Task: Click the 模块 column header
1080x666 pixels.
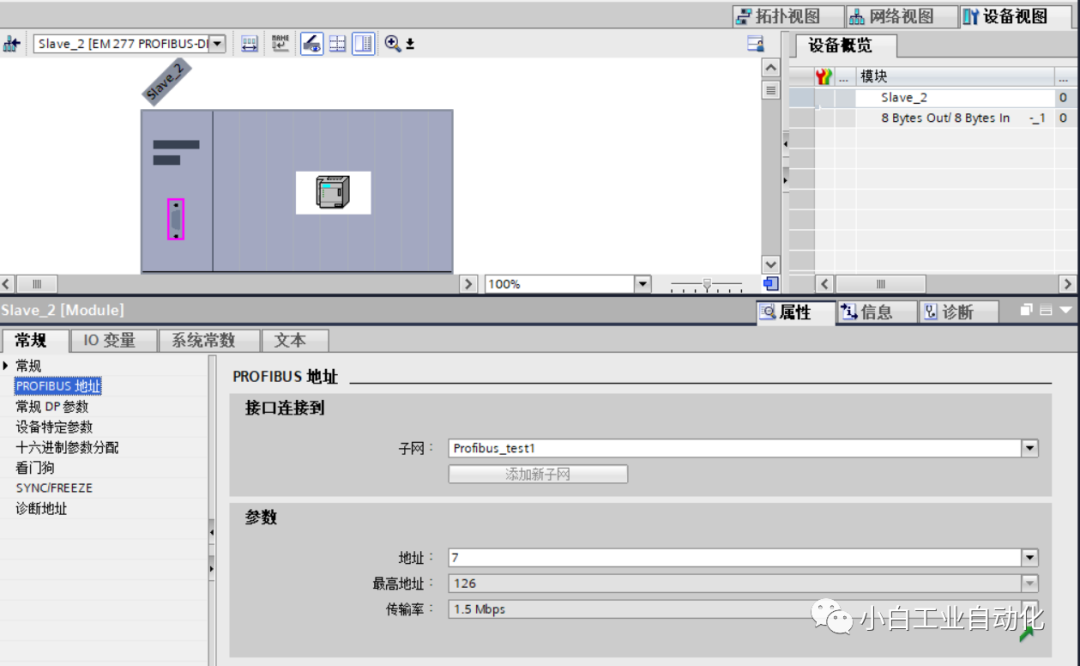Action: tap(955, 76)
